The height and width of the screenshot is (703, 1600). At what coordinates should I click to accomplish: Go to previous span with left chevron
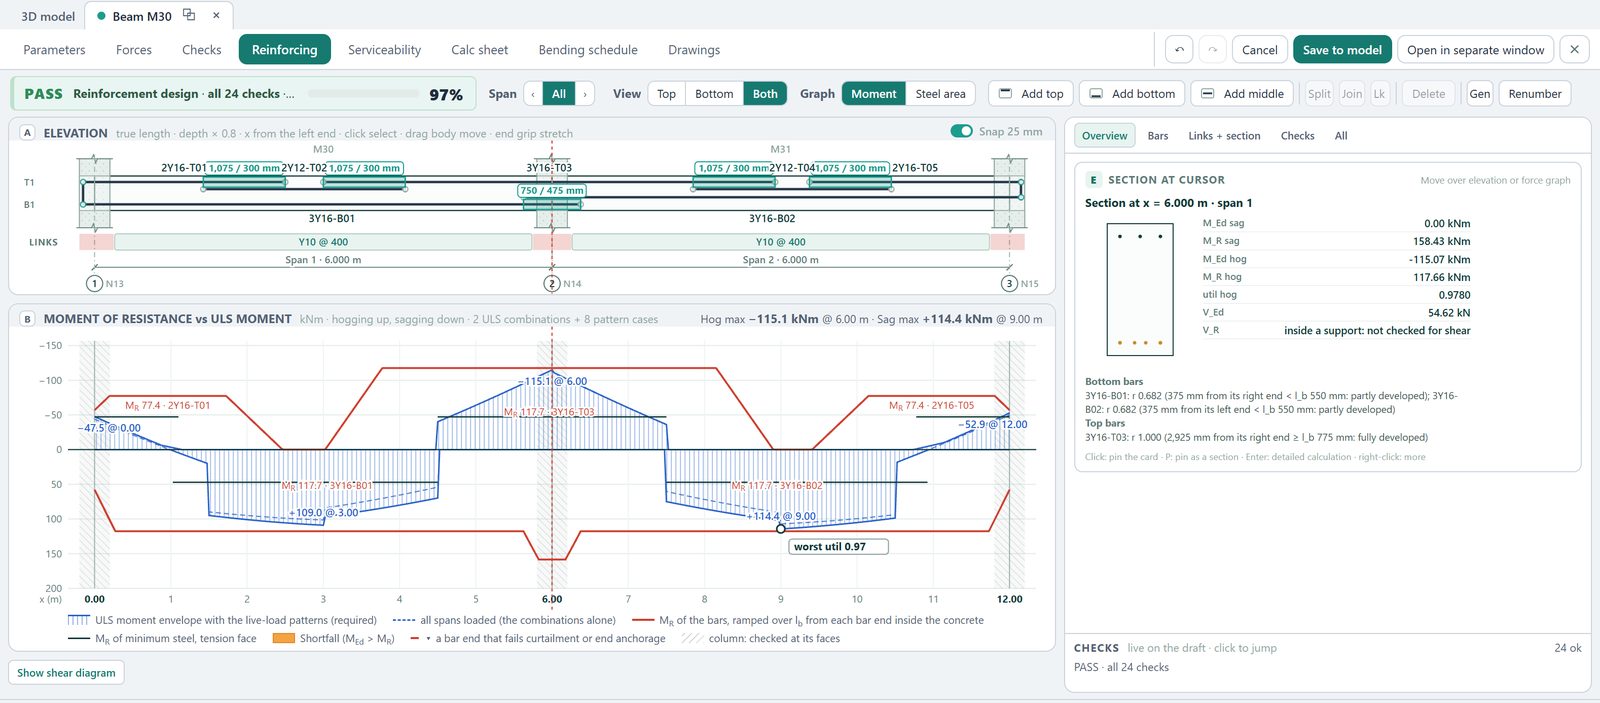[533, 94]
